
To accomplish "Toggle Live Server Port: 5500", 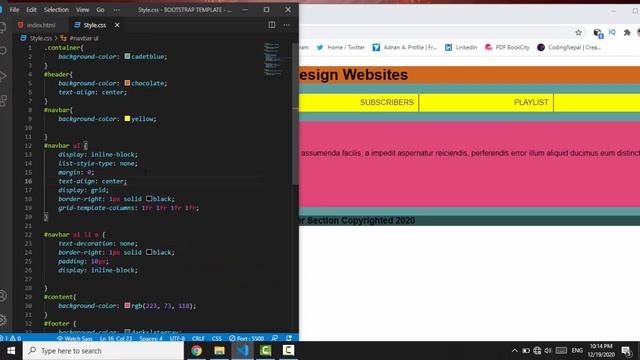I will pos(247,338).
